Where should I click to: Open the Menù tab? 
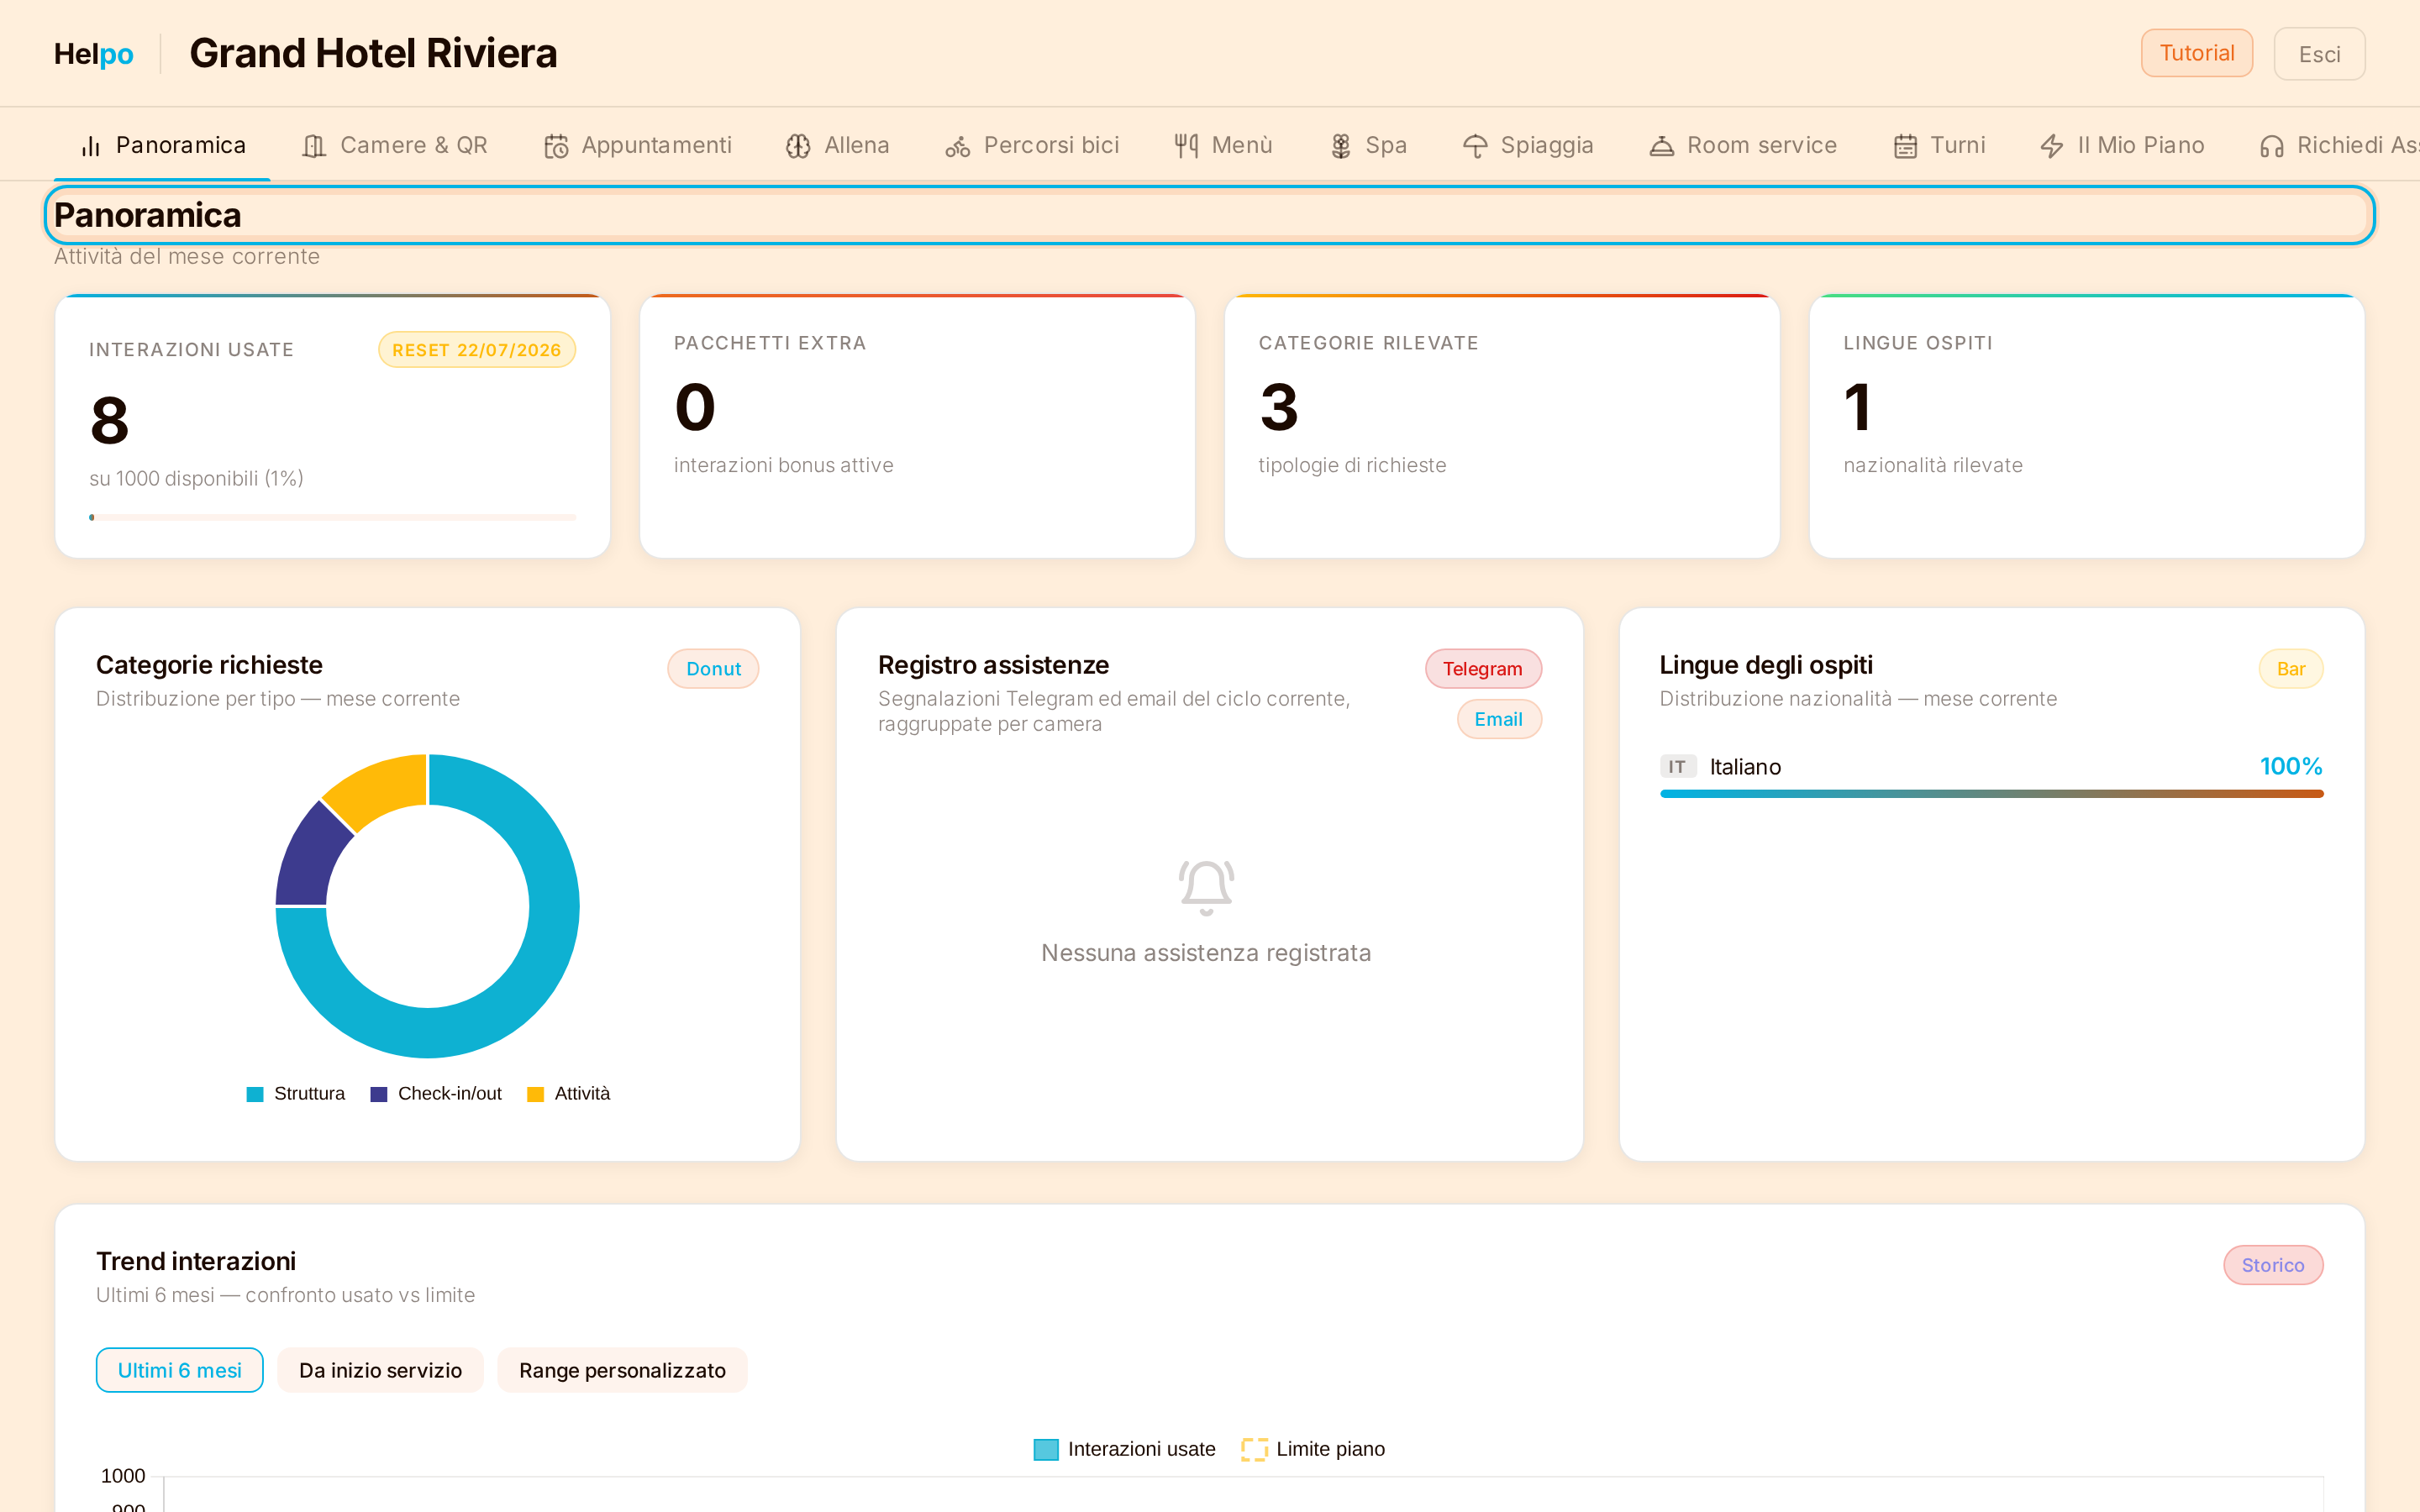tap(1224, 146)
